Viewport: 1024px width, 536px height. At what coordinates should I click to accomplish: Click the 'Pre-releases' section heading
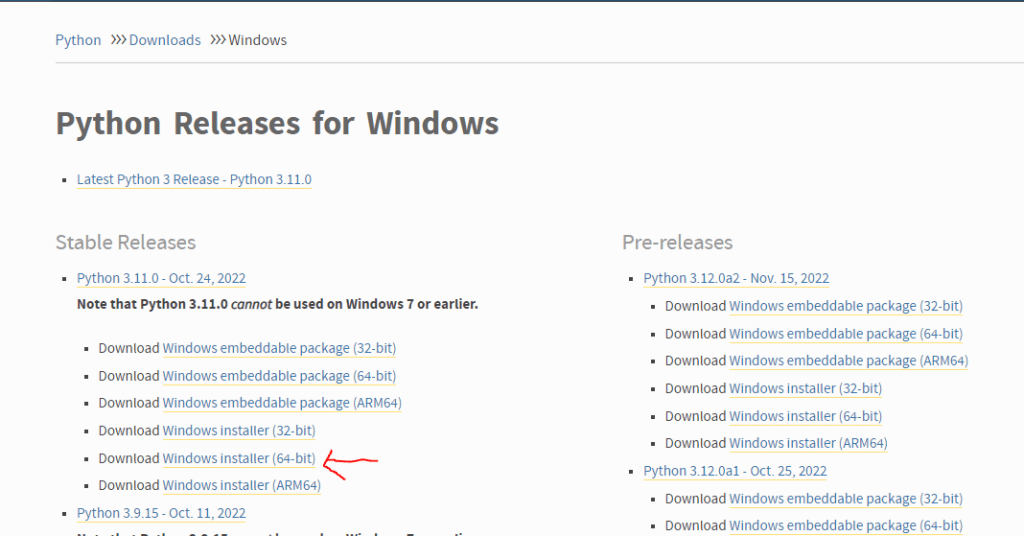[677, 242]
